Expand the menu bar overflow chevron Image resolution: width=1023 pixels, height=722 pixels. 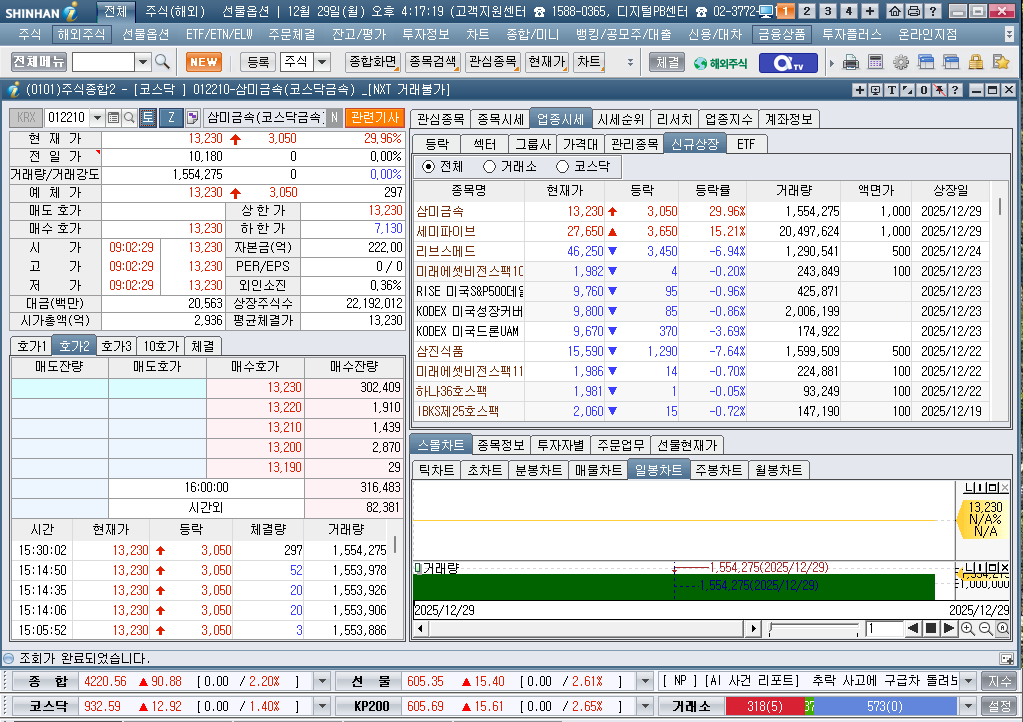1009,34
